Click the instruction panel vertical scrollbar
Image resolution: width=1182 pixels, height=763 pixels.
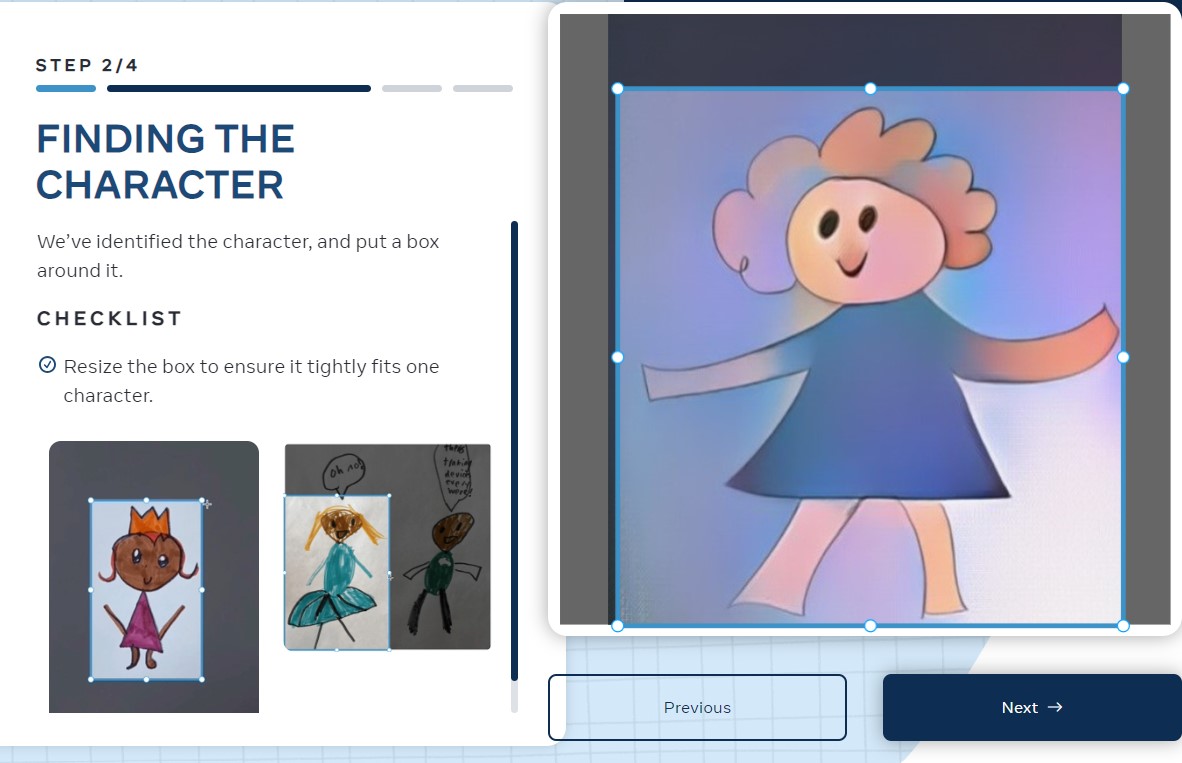pos(514,450)
